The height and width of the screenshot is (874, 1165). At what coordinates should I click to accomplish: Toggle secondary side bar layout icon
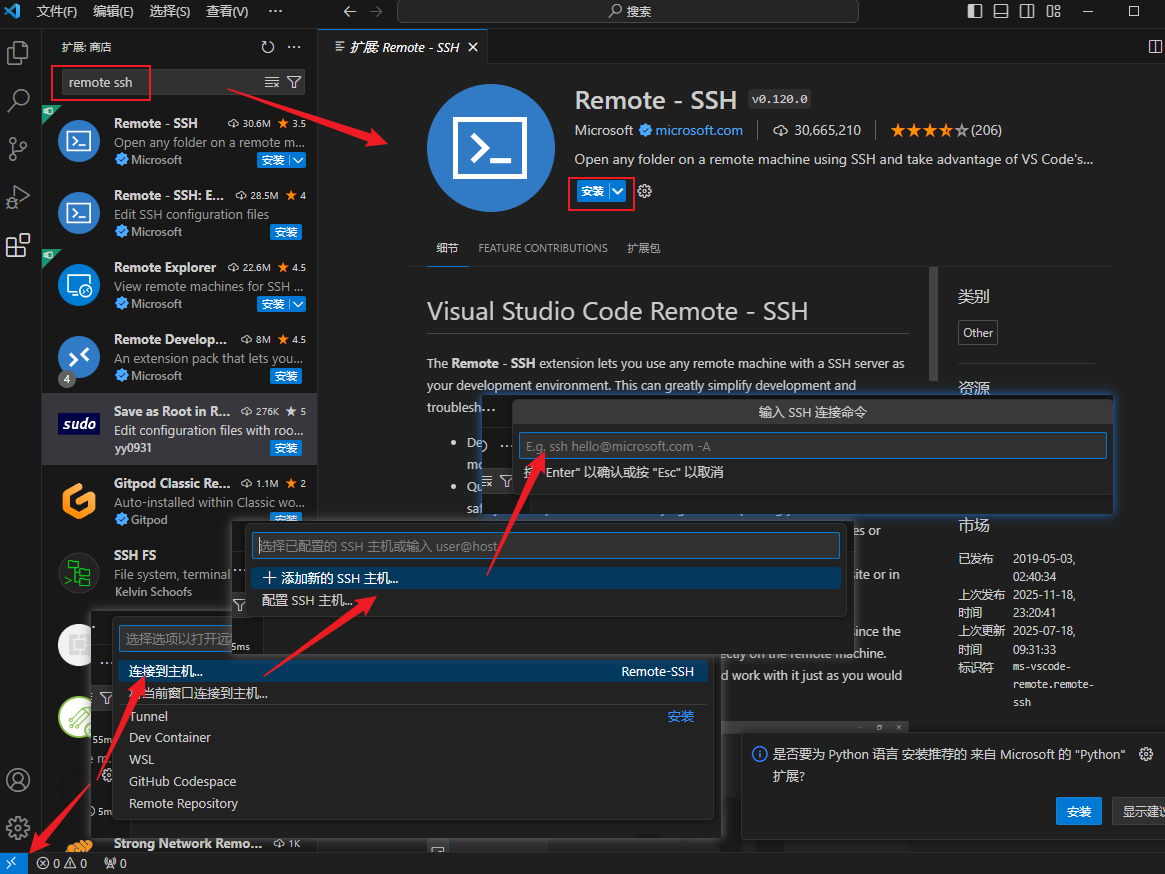1027,11
